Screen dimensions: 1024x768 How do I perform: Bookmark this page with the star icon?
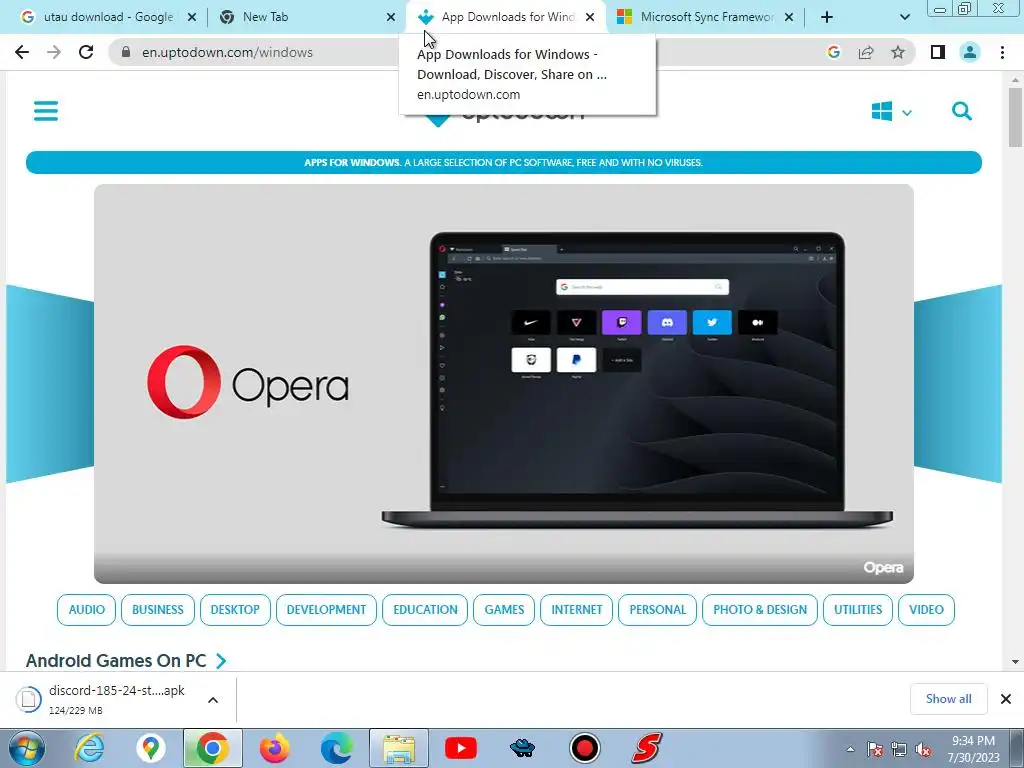898,52
